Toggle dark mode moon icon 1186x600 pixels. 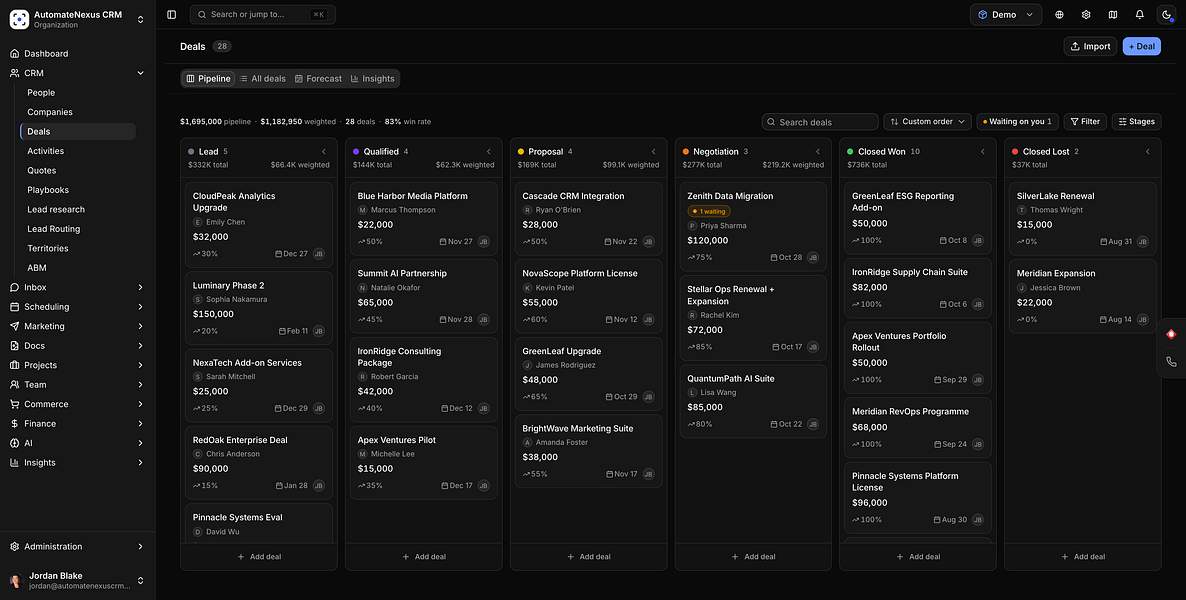click(x=1166, y=14)
